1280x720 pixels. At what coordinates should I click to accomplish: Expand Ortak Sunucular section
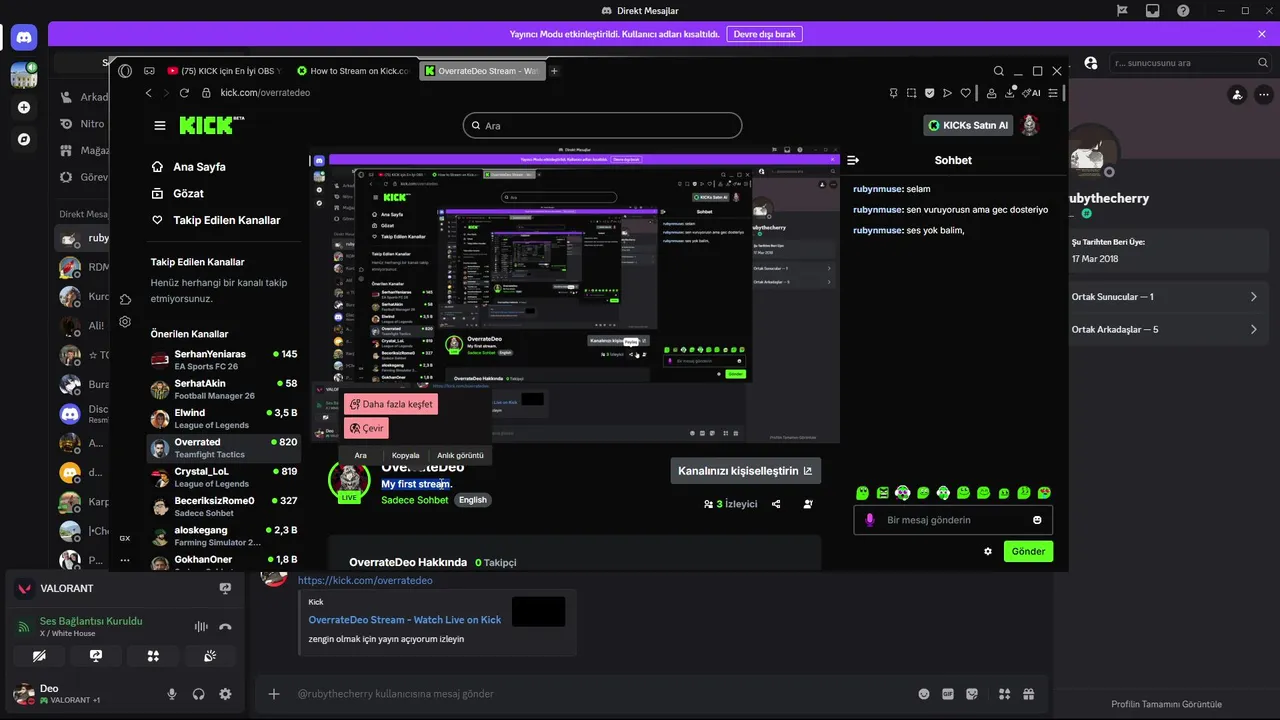(x=1164, y=297)
